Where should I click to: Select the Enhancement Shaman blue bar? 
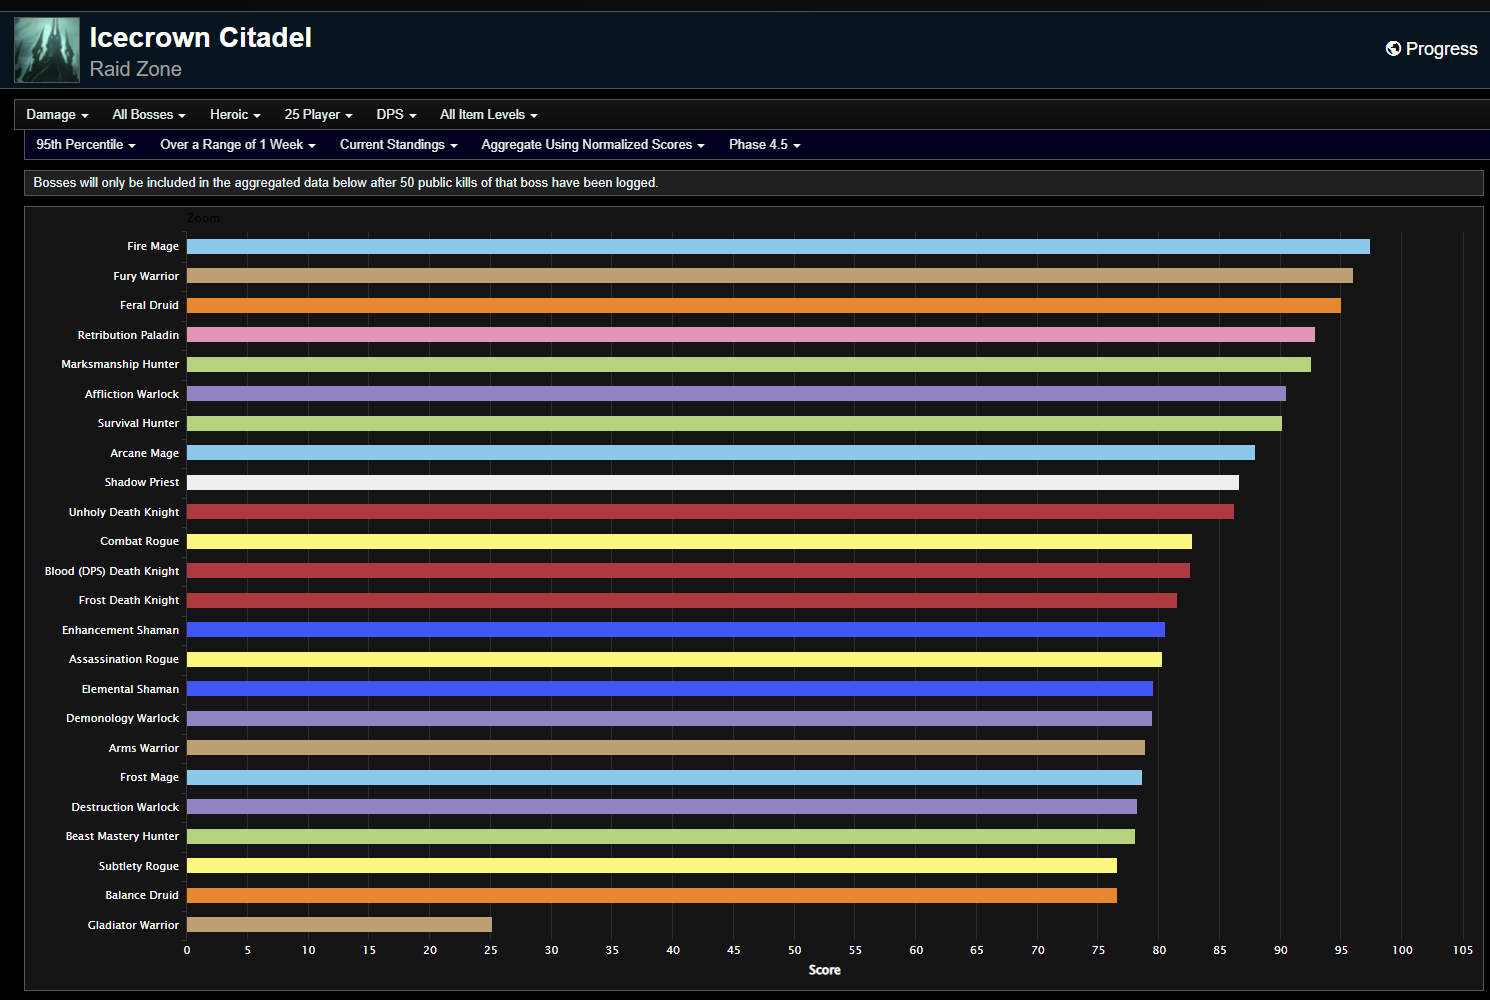pos(676,630)
